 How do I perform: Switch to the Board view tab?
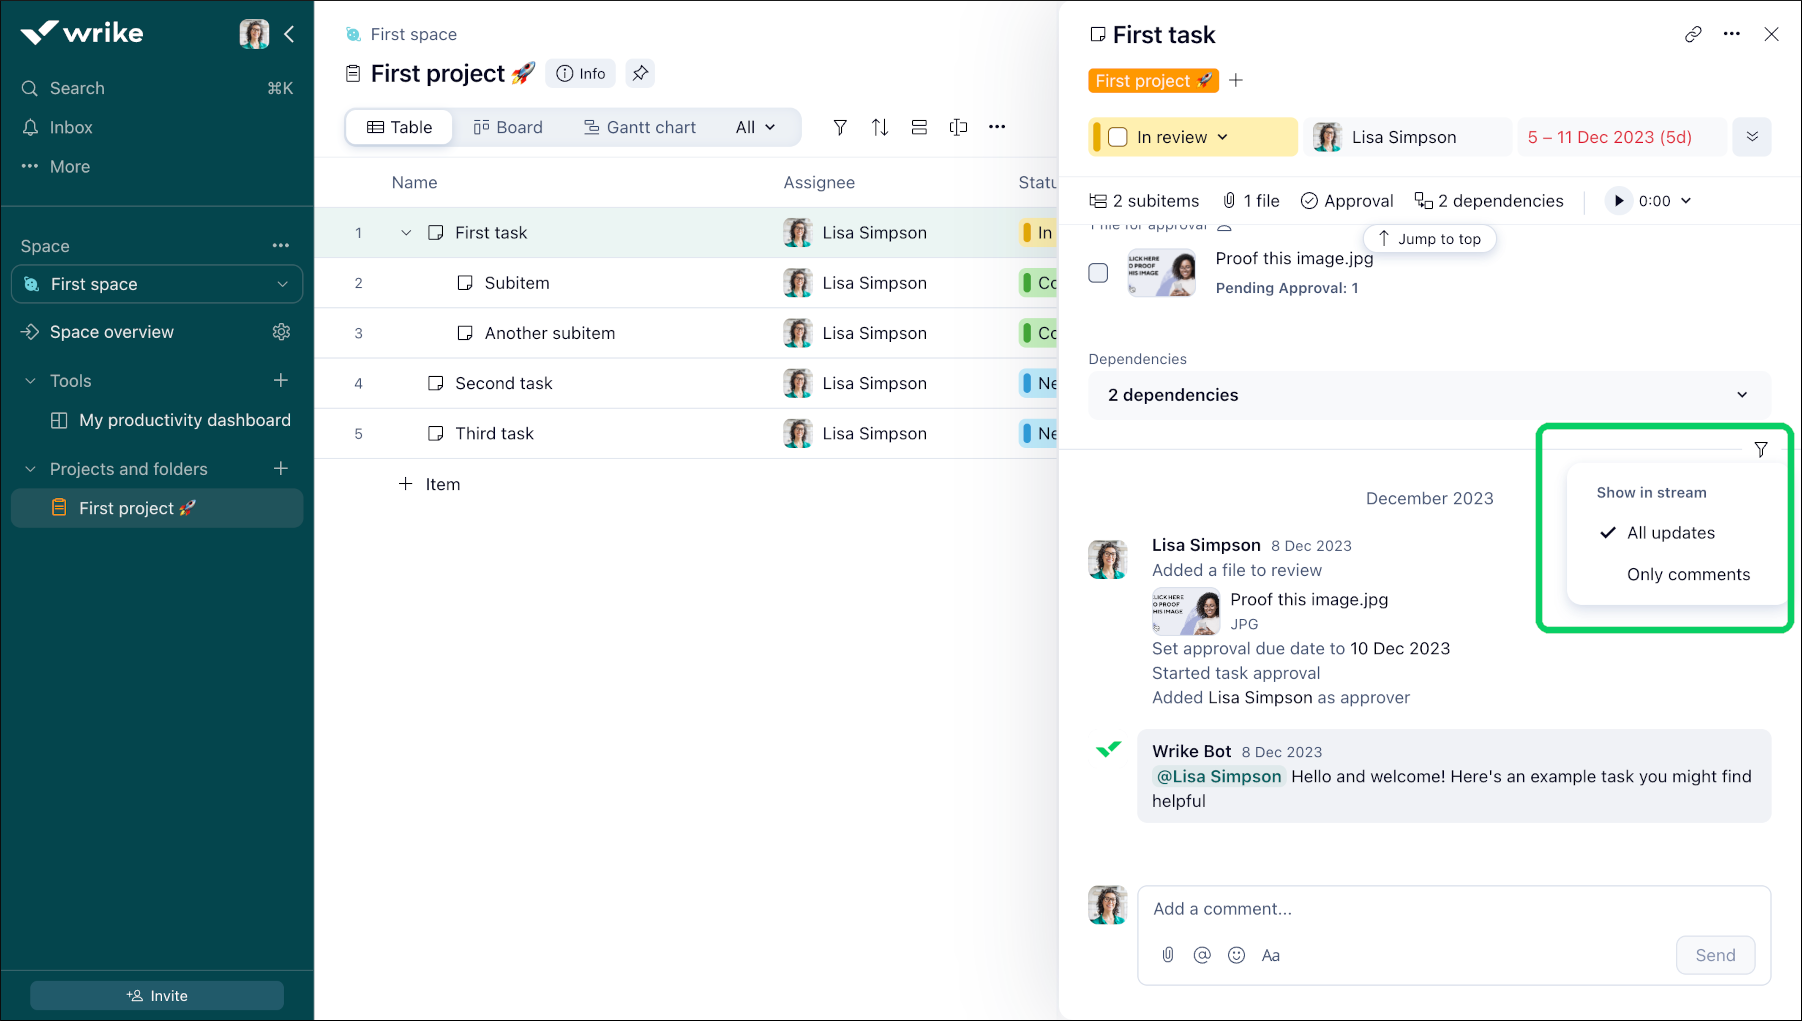pyautogui.click(x=508, y=127)
